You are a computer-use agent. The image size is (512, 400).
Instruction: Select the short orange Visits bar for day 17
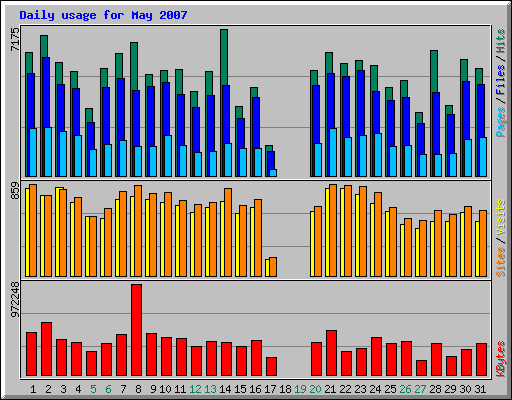pos(273,267)
